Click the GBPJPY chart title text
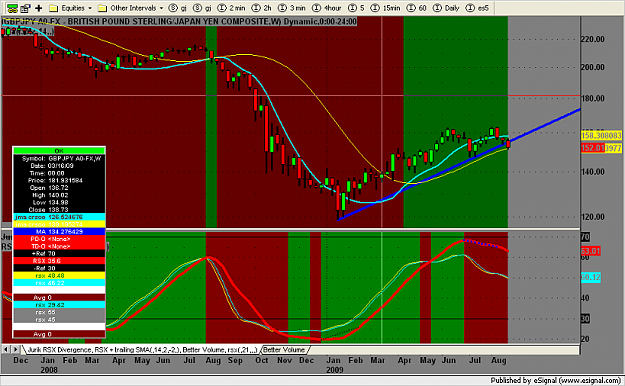The image size is (625, 386). pos(179,22)
